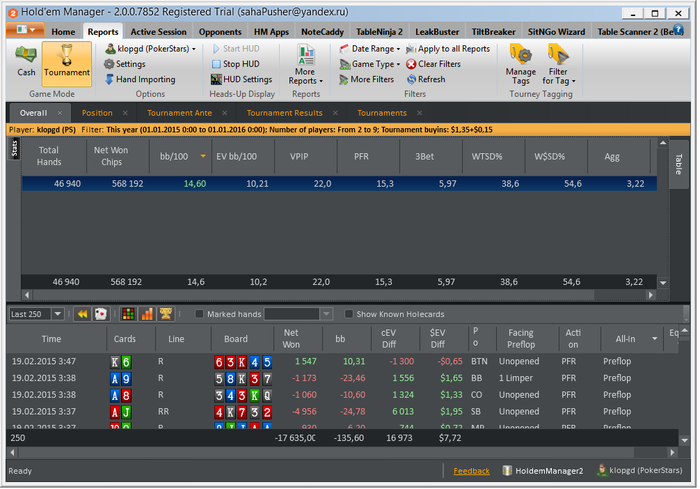Enable Show Known Holecards checkbox

[x=349, y=314]
